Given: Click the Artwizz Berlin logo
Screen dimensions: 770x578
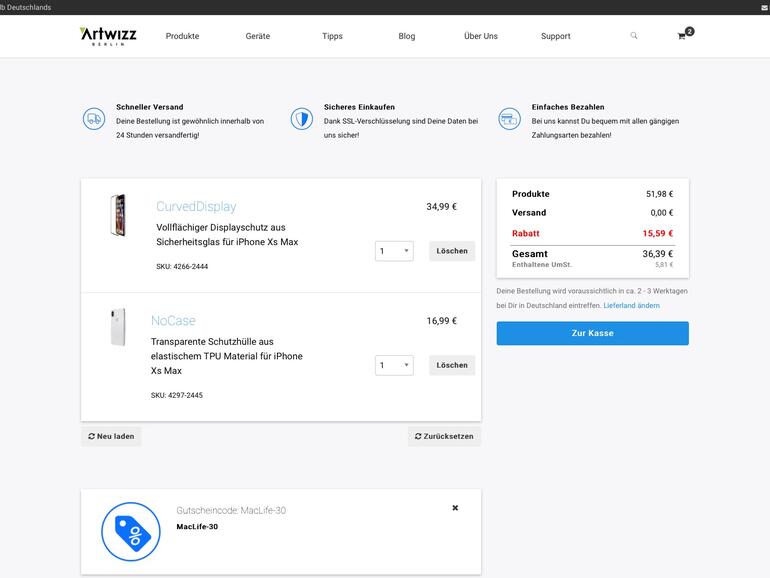Looking at the screenshot, I should coord(108,36).
